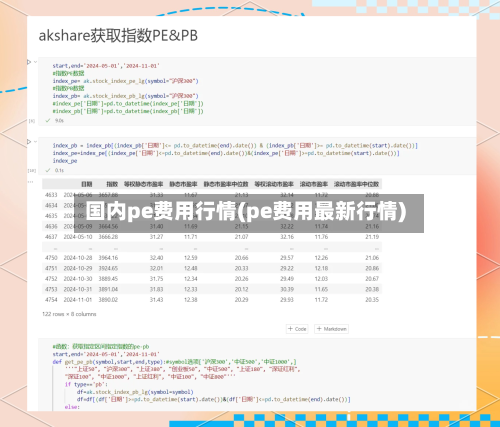
Task: Click the '122 rows × 8 columns' summary
Action: (69, 314)
